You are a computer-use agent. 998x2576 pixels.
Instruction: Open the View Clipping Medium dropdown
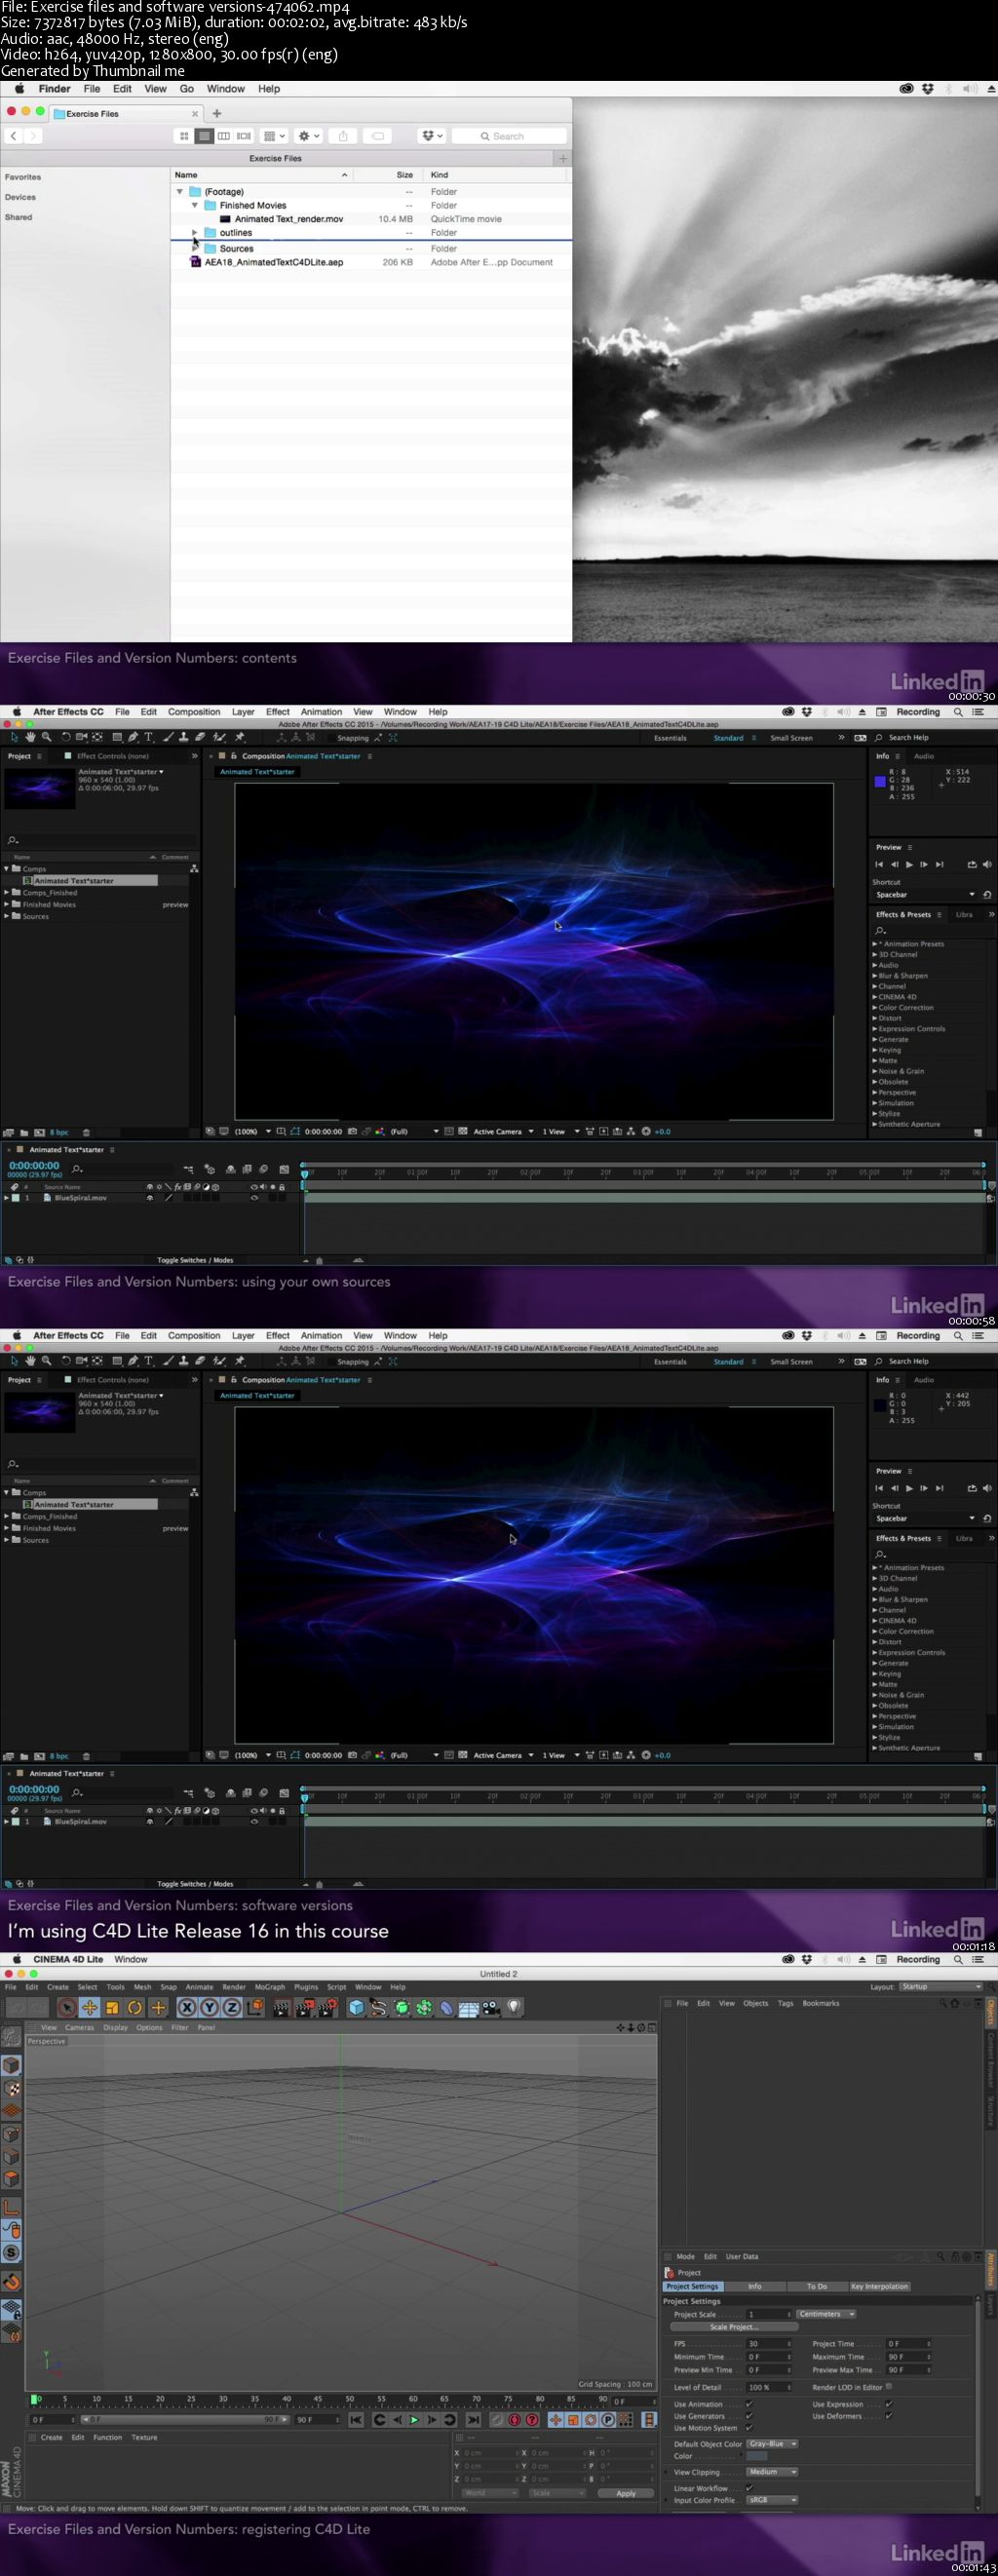coord(772,2472)
